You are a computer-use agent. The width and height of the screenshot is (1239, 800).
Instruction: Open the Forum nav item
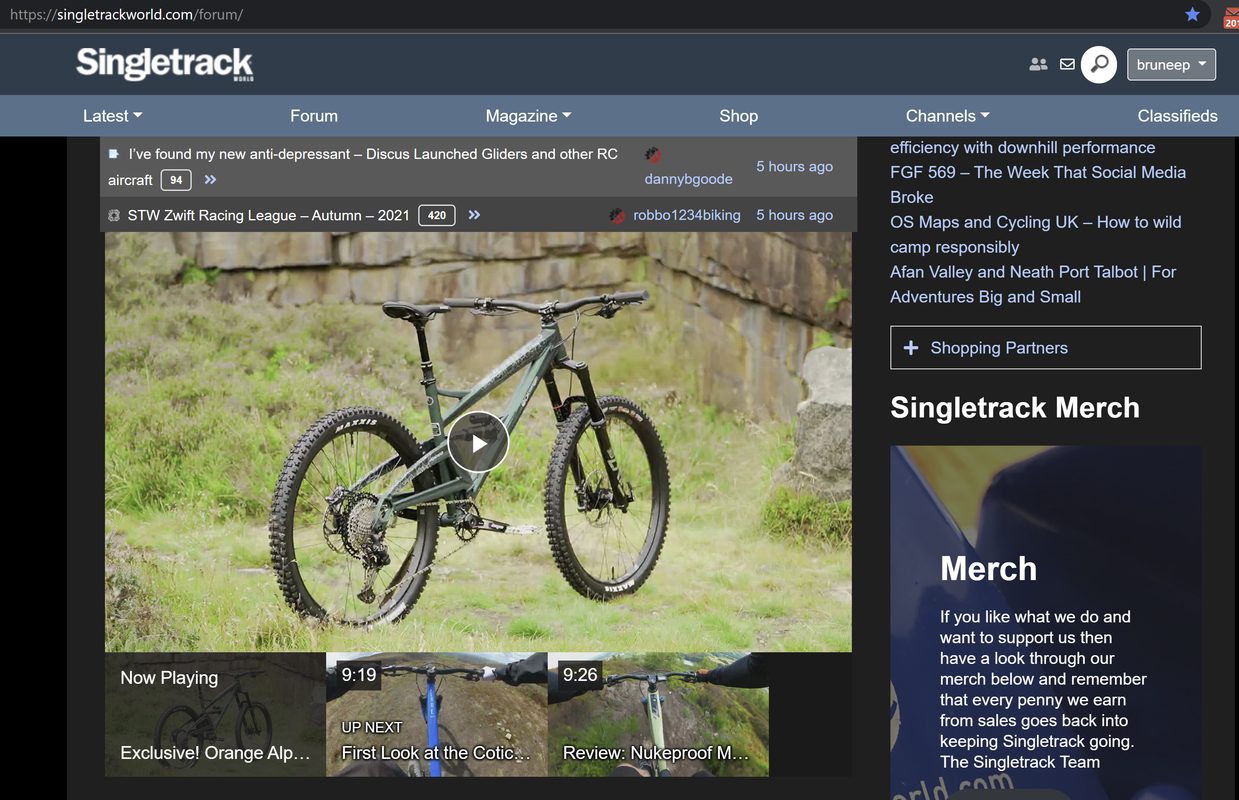click(314, 116)
